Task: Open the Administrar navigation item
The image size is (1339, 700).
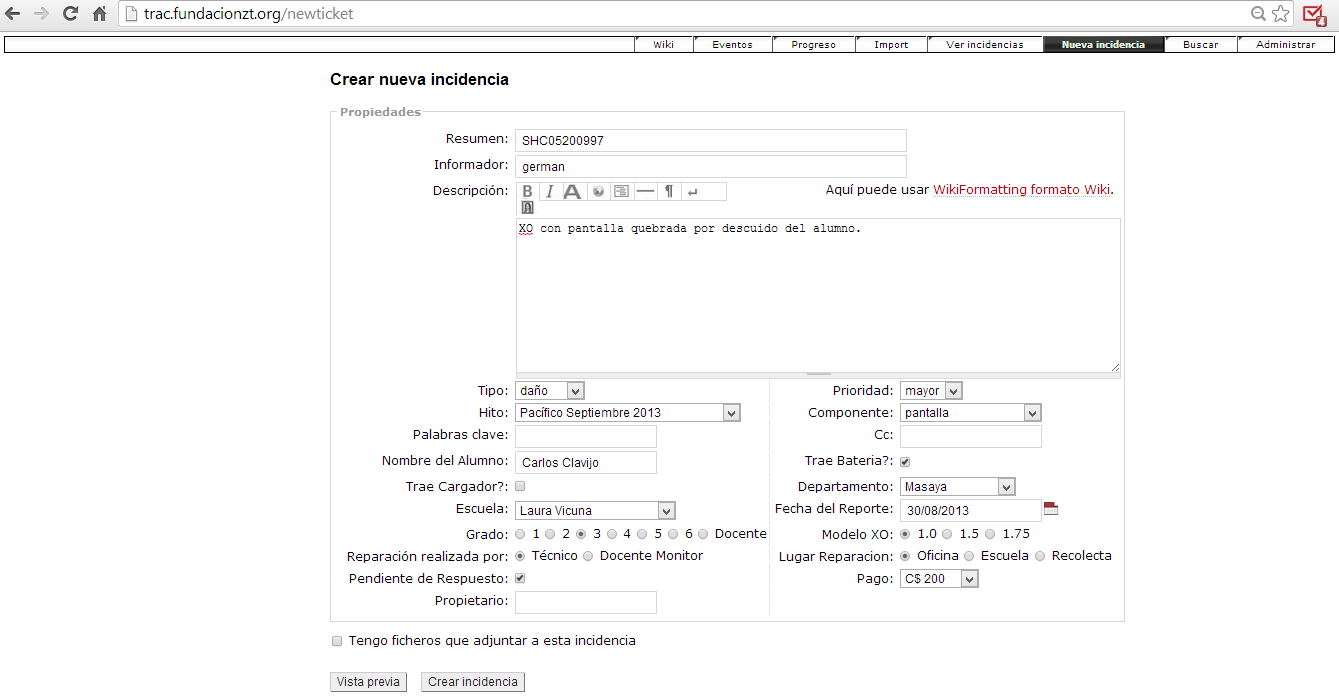Action: tap(1285, 45)
